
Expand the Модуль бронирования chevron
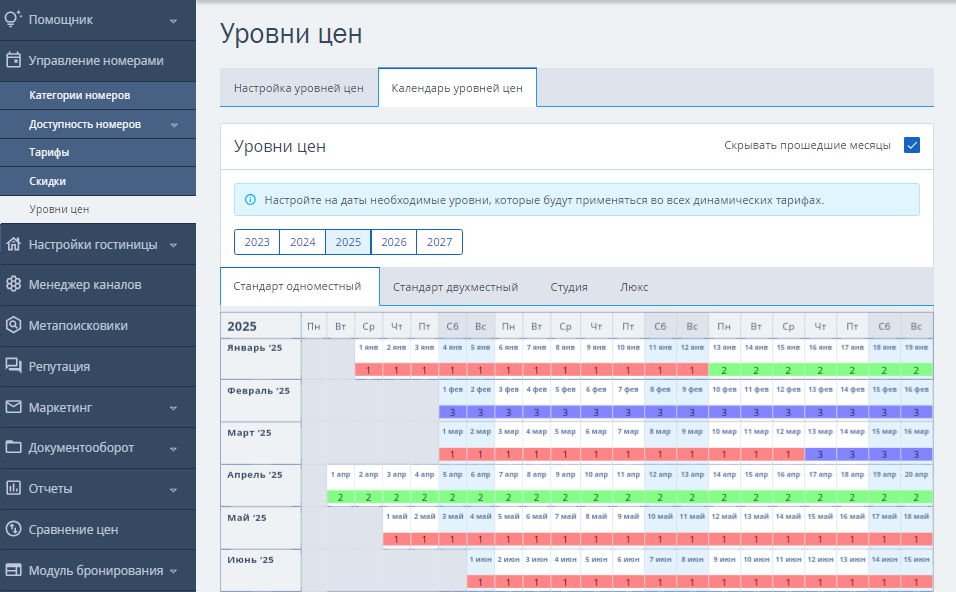[x=173, y=571]
